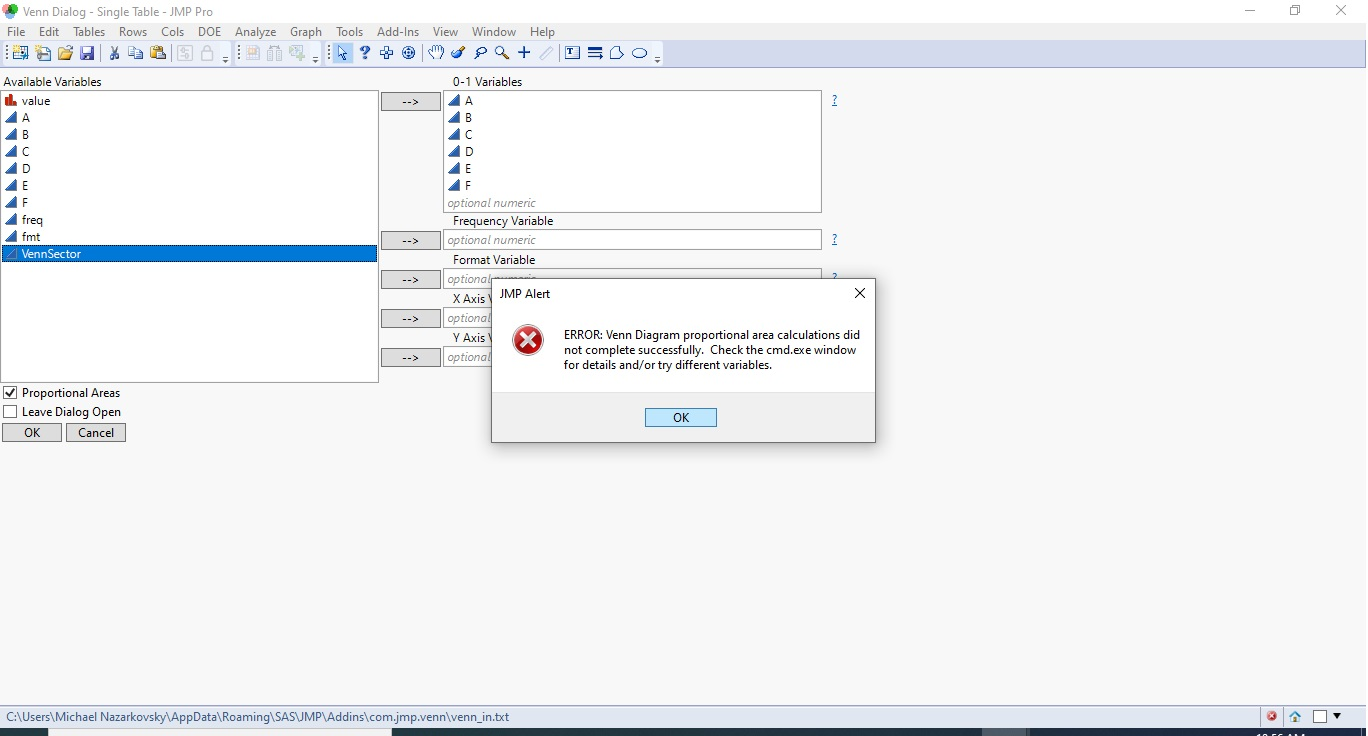Image resolution: width=1368 pixels, height=736 pixels.
Task: Close the JMP Alert dialog with X
Action: pyautogui.click(x=860, y=293)
